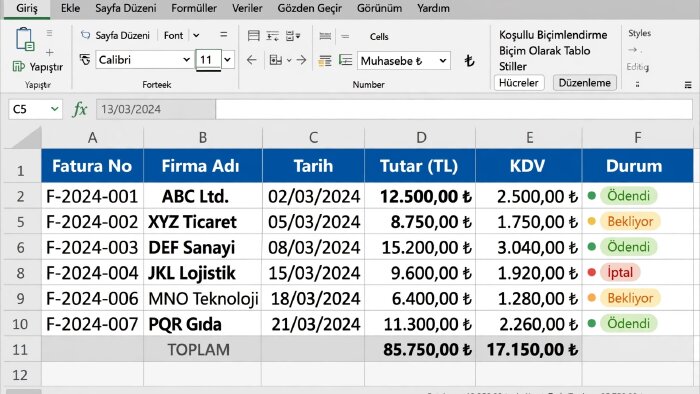Click the Styles label button
This screenshot has height=394, width=700.
click(x=639, y=33)
